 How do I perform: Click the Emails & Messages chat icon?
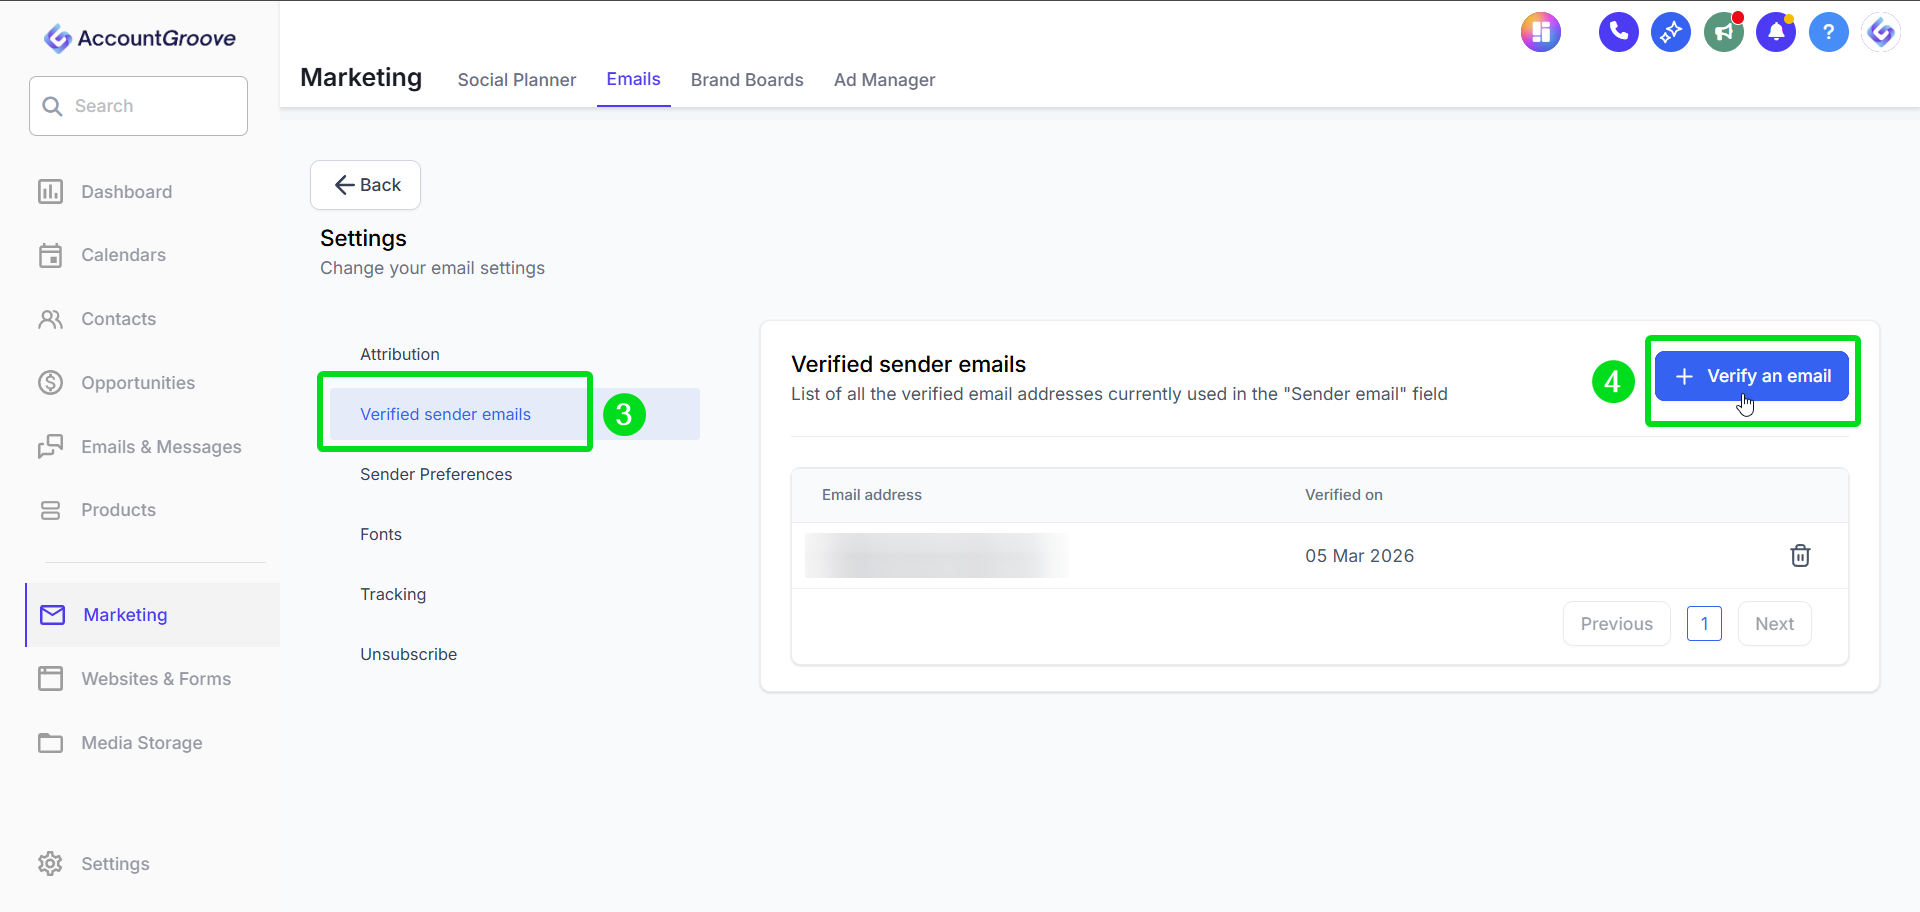tap(50, 447)
